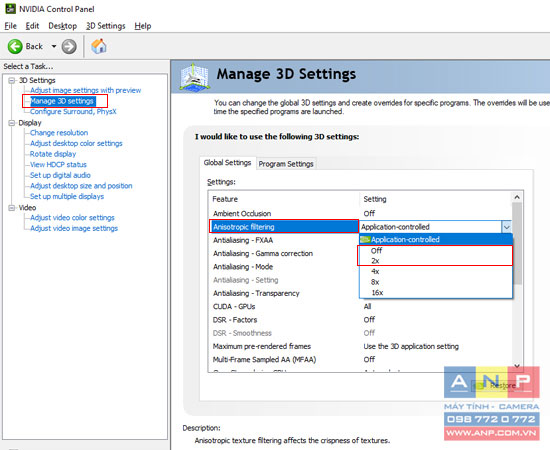The width and height of the screenshot is (550, 450).
Task: Select Manage 3D settings in task tree
Action: [x=62, y=101]
